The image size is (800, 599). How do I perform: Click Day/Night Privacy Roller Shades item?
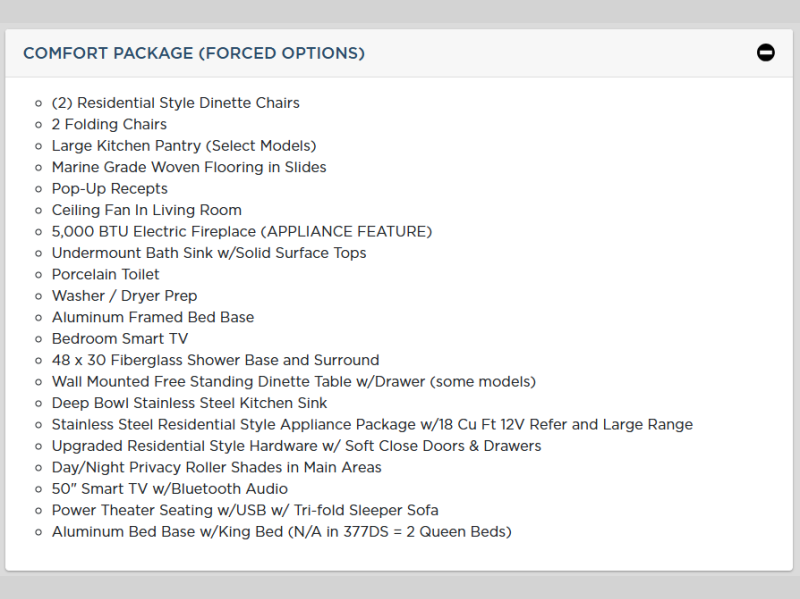point(217,467)
